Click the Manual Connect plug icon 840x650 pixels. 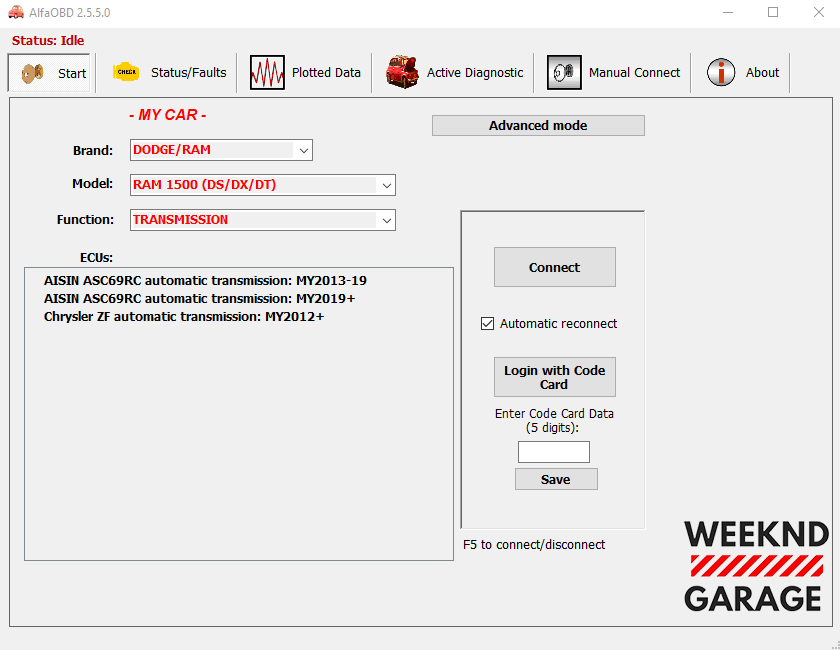coord(564,72)
